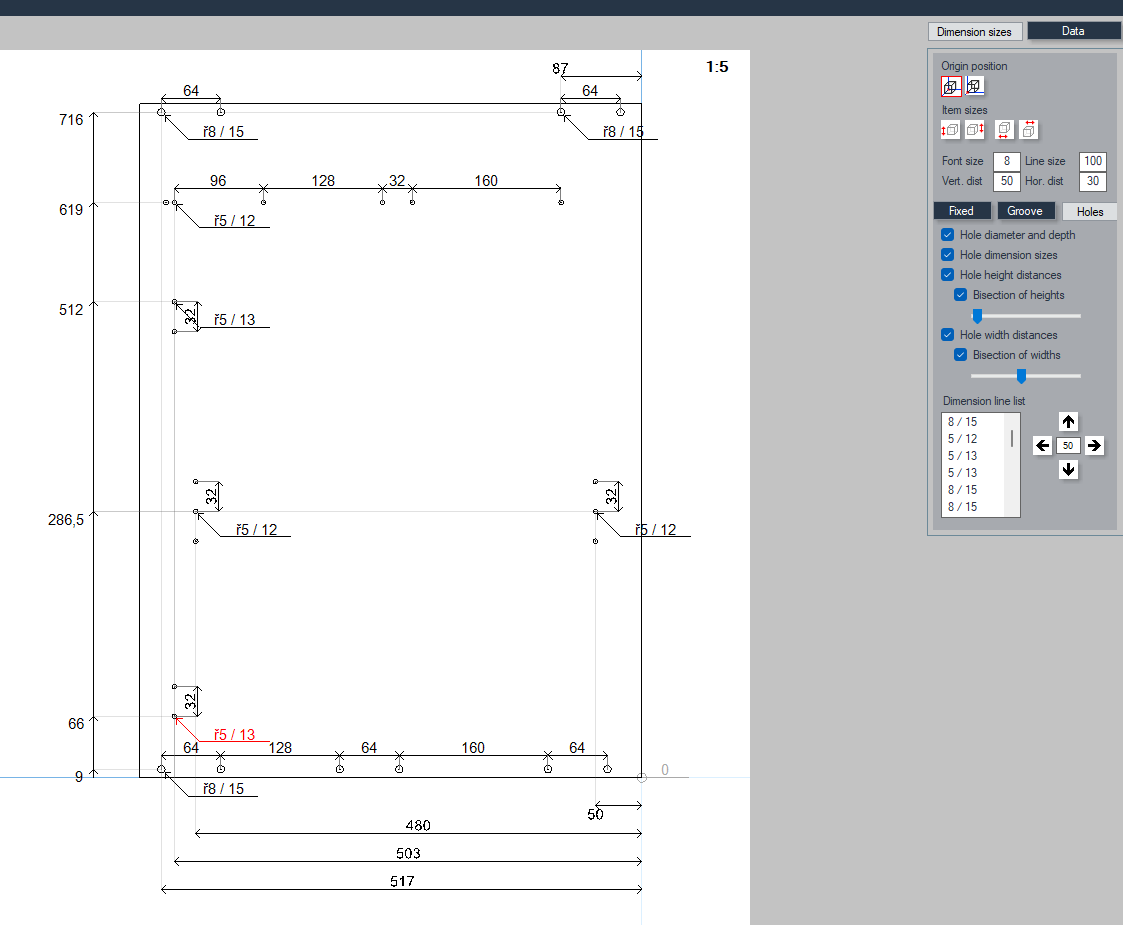
Task: Focus the Vert. dist input field
Action: [x=1006, y=181]
